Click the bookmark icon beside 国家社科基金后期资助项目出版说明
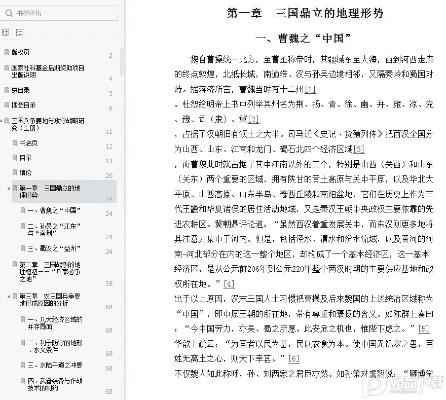The width and height of the screenshot is (446, 400). [x=6, y=68]
